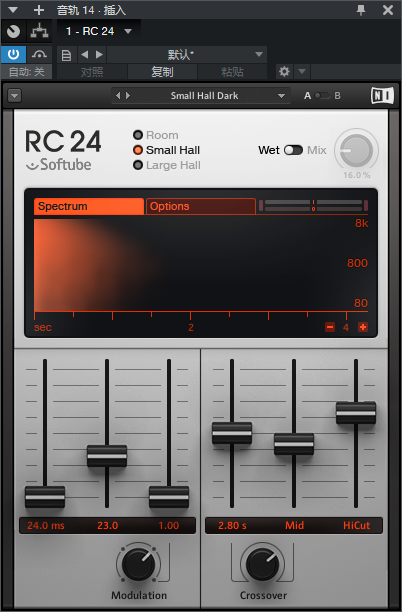Screen dimensions: 402x612
Task: Pin the plugin window
Action: pyautogui.click(x=361, y=10)
